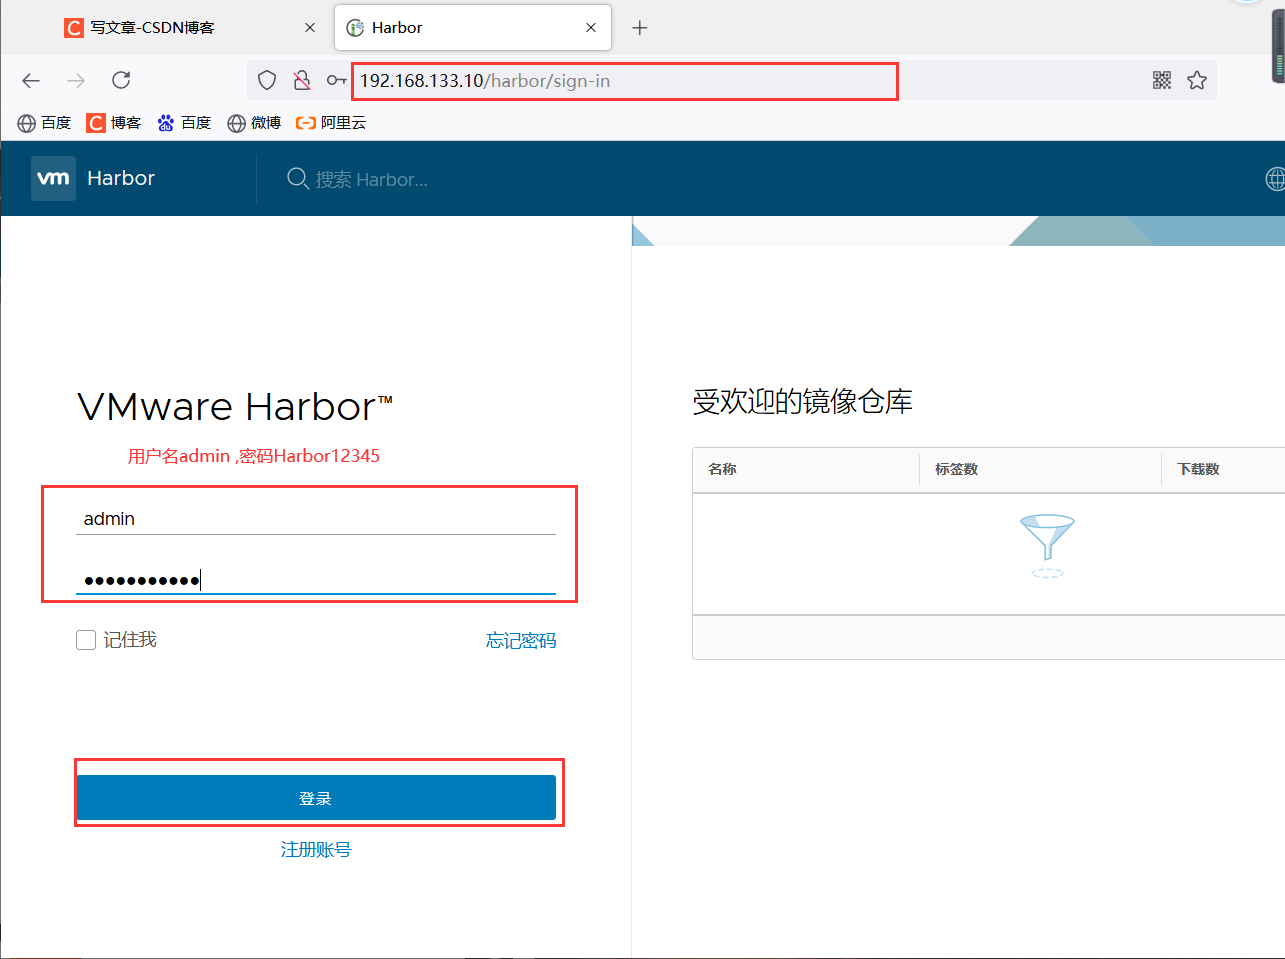The width and height of the screenshot is (1285, 959).
Task: Click the Harbor header title
Action: (x=121, y=178)
